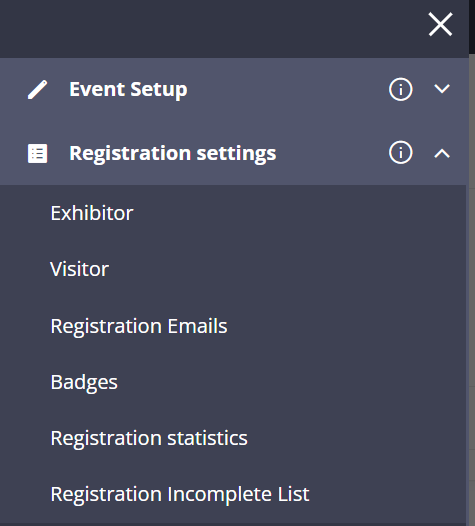View Registration statistics
Screen dimensions: 475x526
coord(149,438)
